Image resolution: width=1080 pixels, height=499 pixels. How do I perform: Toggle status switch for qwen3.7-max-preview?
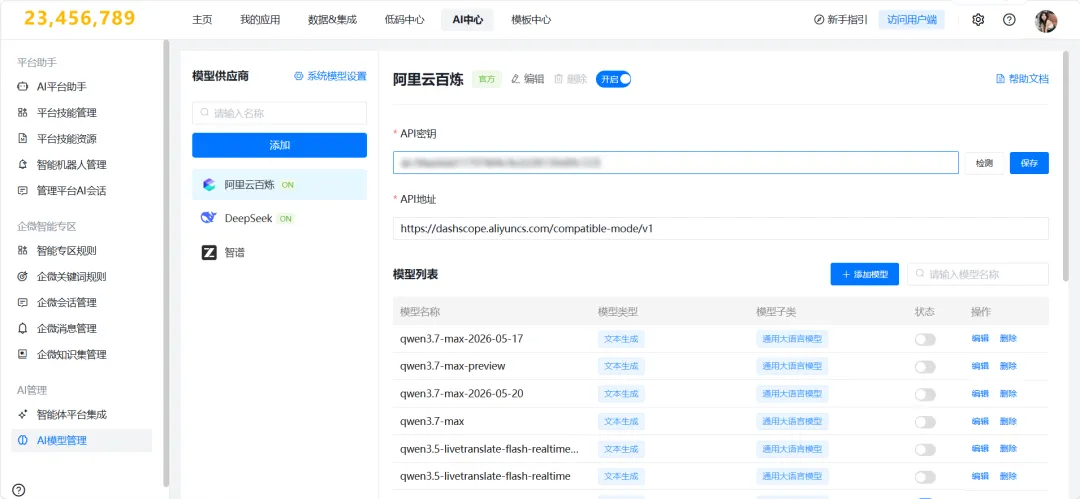click(x=925, y=367)
